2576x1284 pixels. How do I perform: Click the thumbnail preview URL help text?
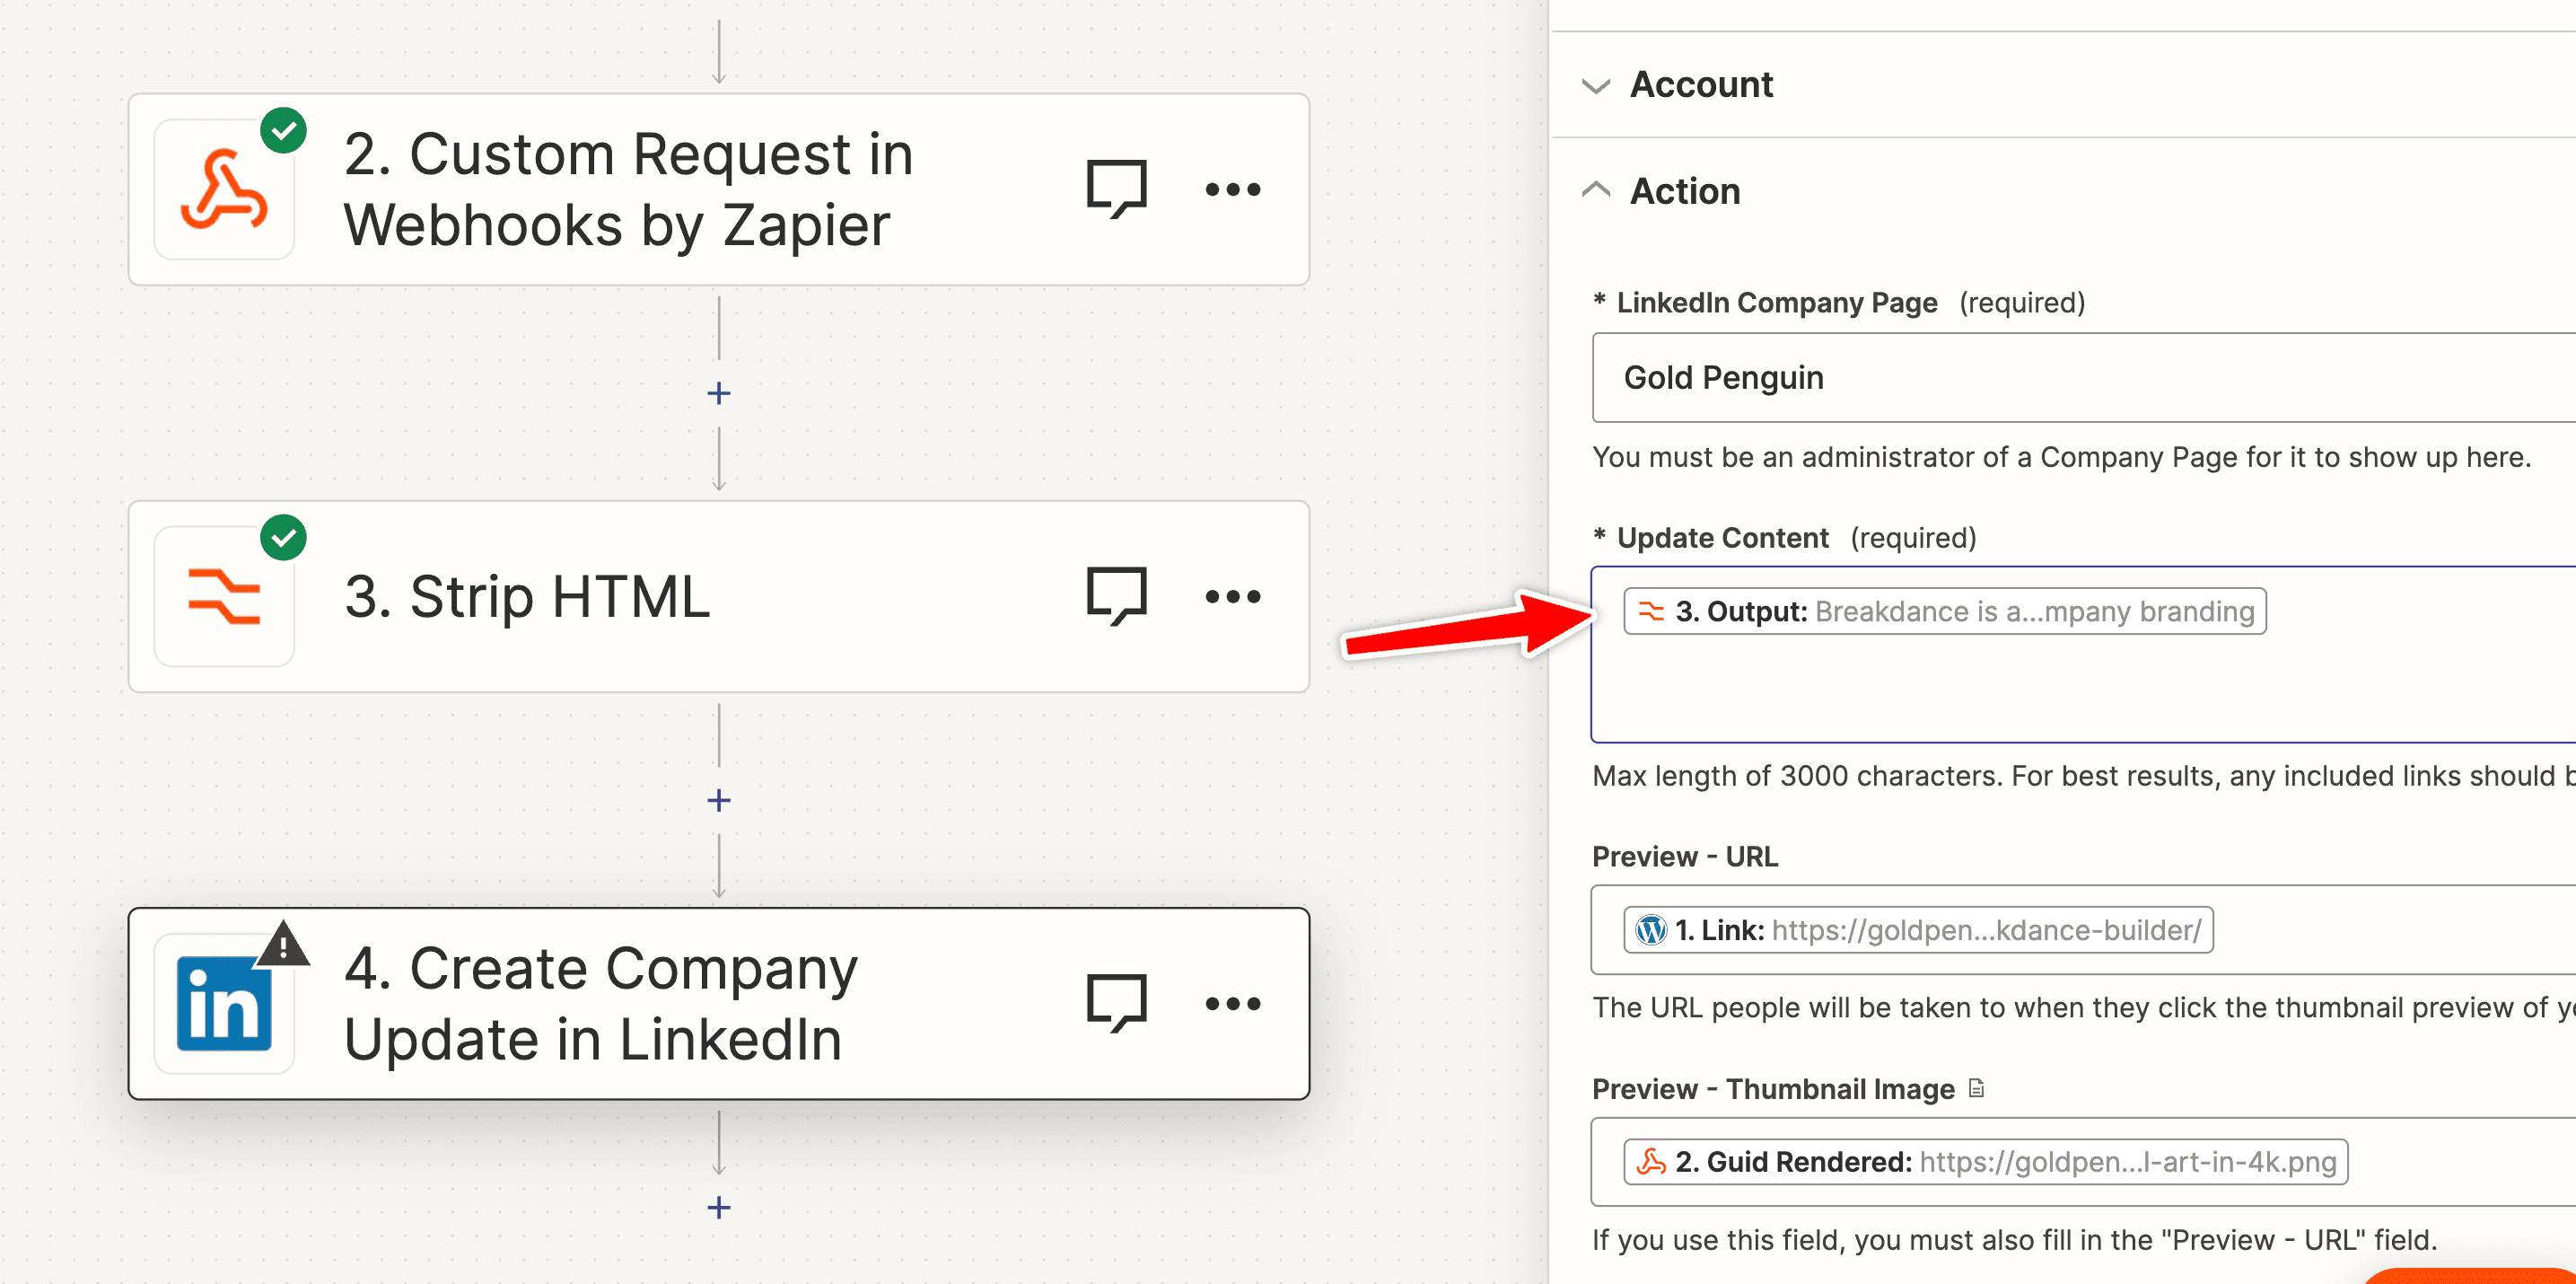click(x=2084, y=1007)
